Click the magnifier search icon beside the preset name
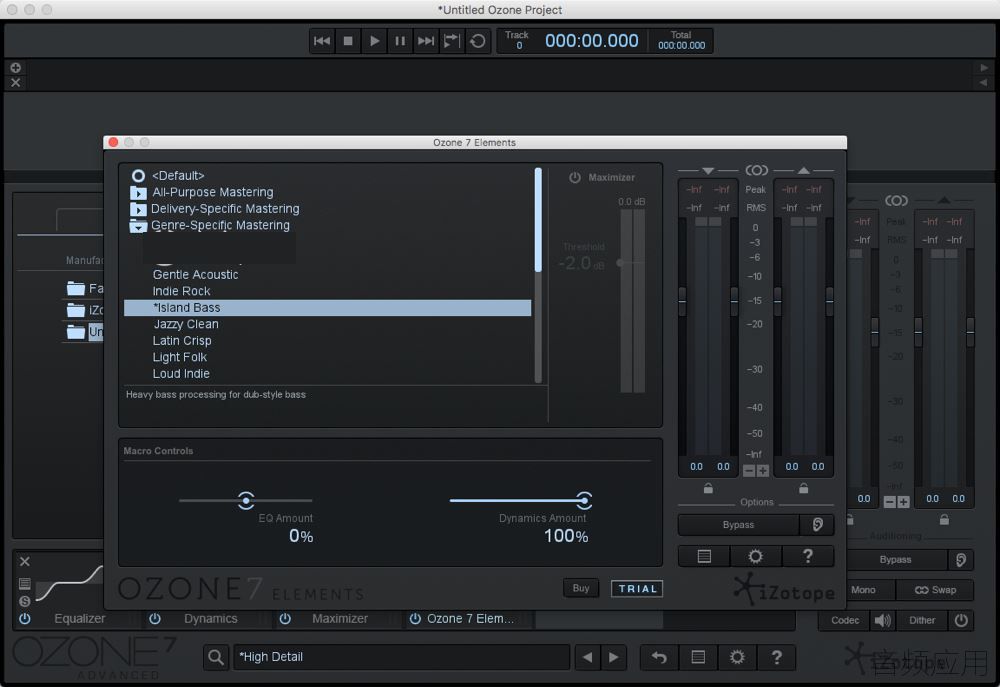1000x687 pixels. click(x=216, y=657)
